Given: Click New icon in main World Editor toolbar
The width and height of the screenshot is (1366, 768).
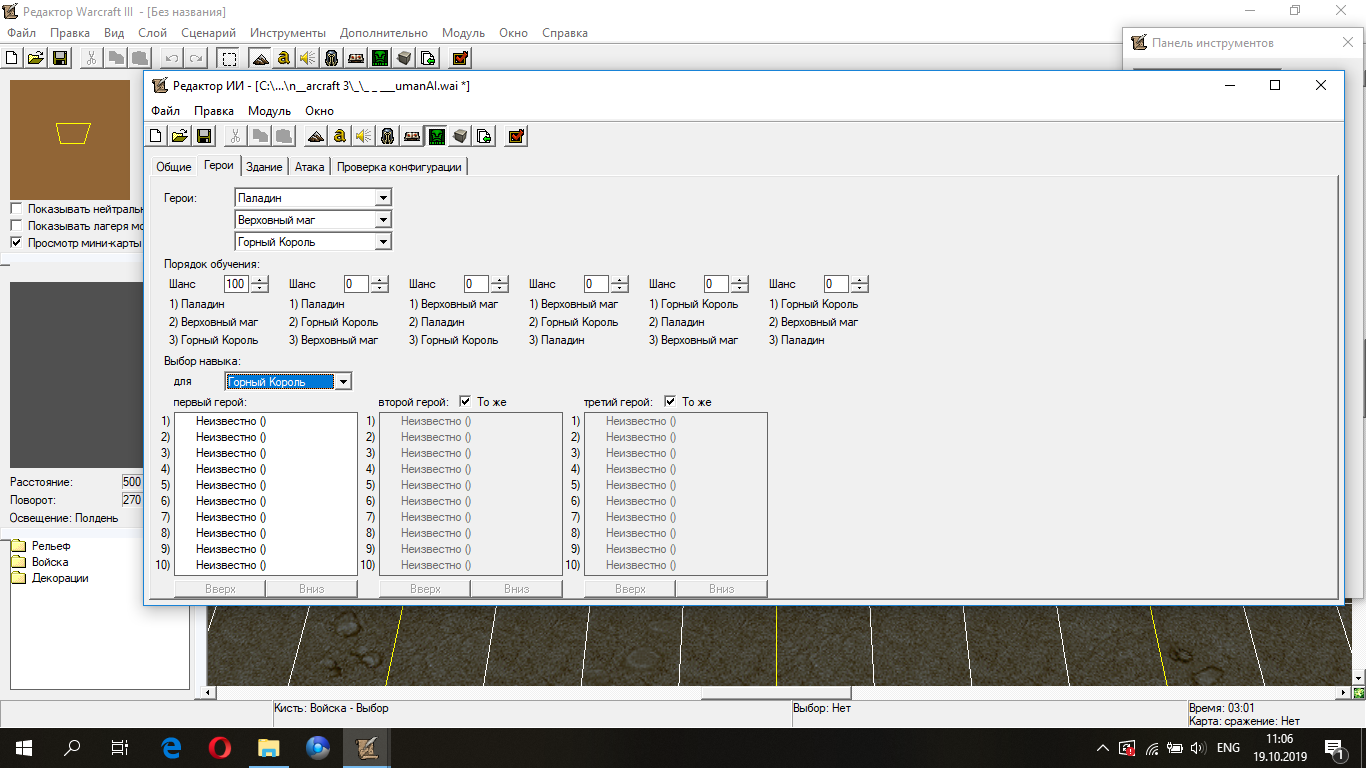Looking at the screenshot, I should tap(14, 58).
